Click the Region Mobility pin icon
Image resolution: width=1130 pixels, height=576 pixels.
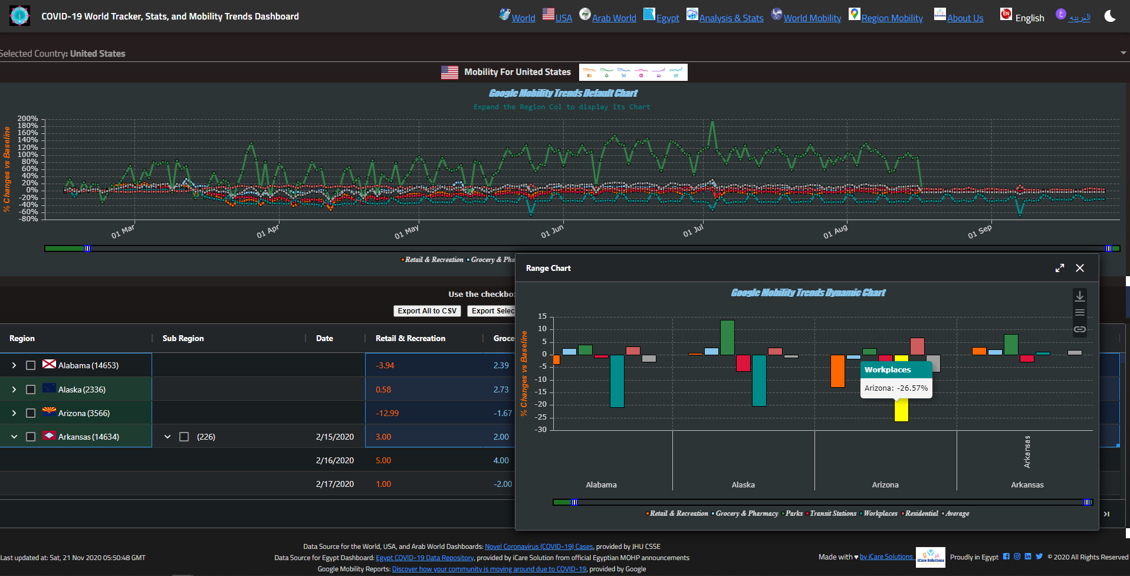855,17
